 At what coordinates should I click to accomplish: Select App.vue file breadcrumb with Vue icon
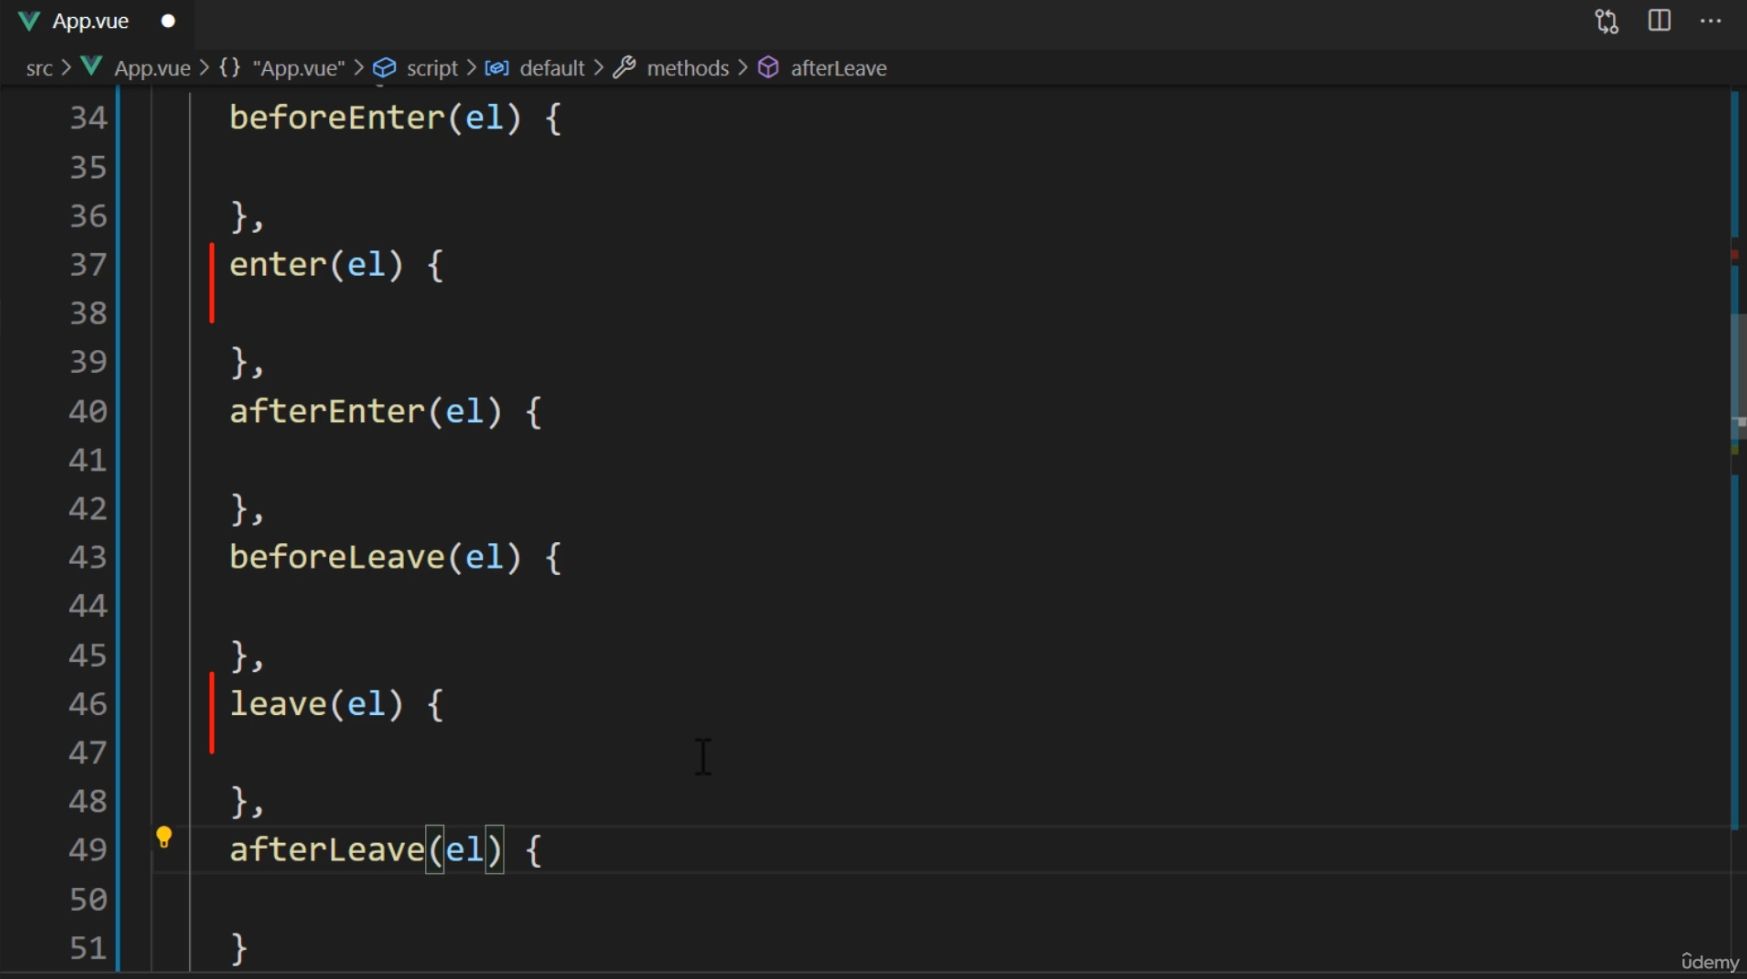click(136, 68)
